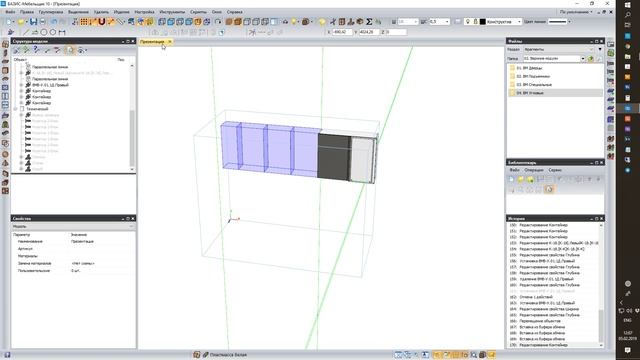Screen dimensions: 640x360
Task: Click the Наименование value Презентация
Action: pos(82,242)
